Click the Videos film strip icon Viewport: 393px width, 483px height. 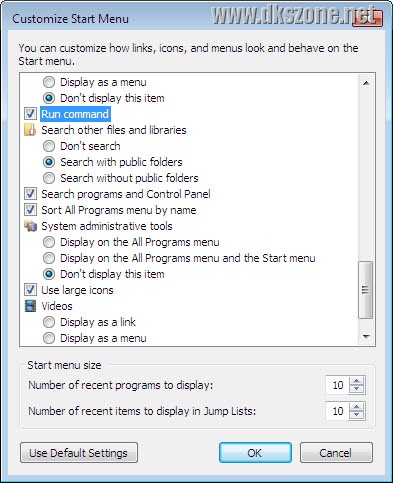point(30,306)
